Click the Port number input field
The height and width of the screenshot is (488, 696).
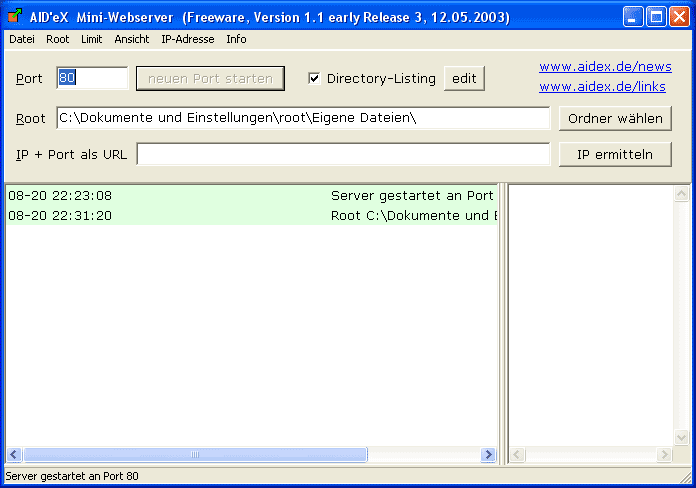click(92, 78)
